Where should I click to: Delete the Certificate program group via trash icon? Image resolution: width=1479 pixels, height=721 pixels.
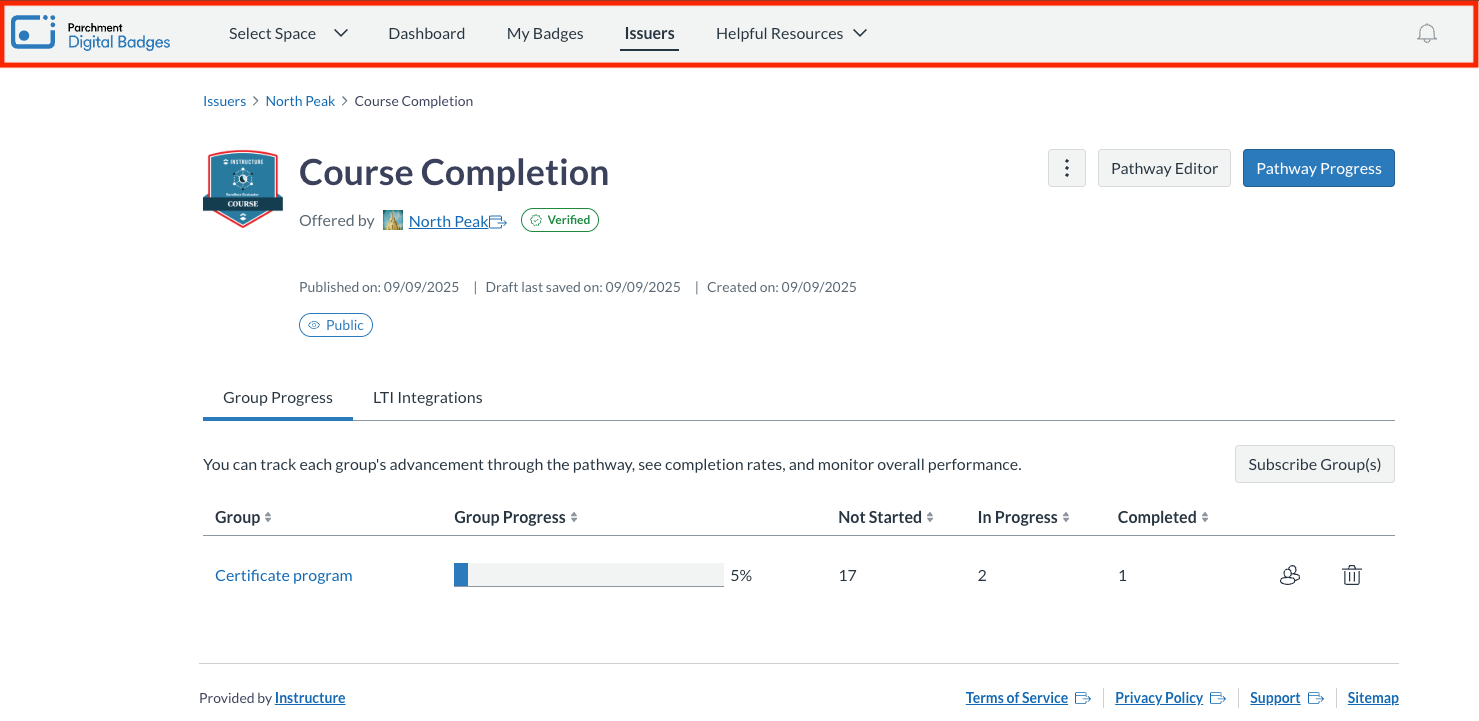point(1351,575)
